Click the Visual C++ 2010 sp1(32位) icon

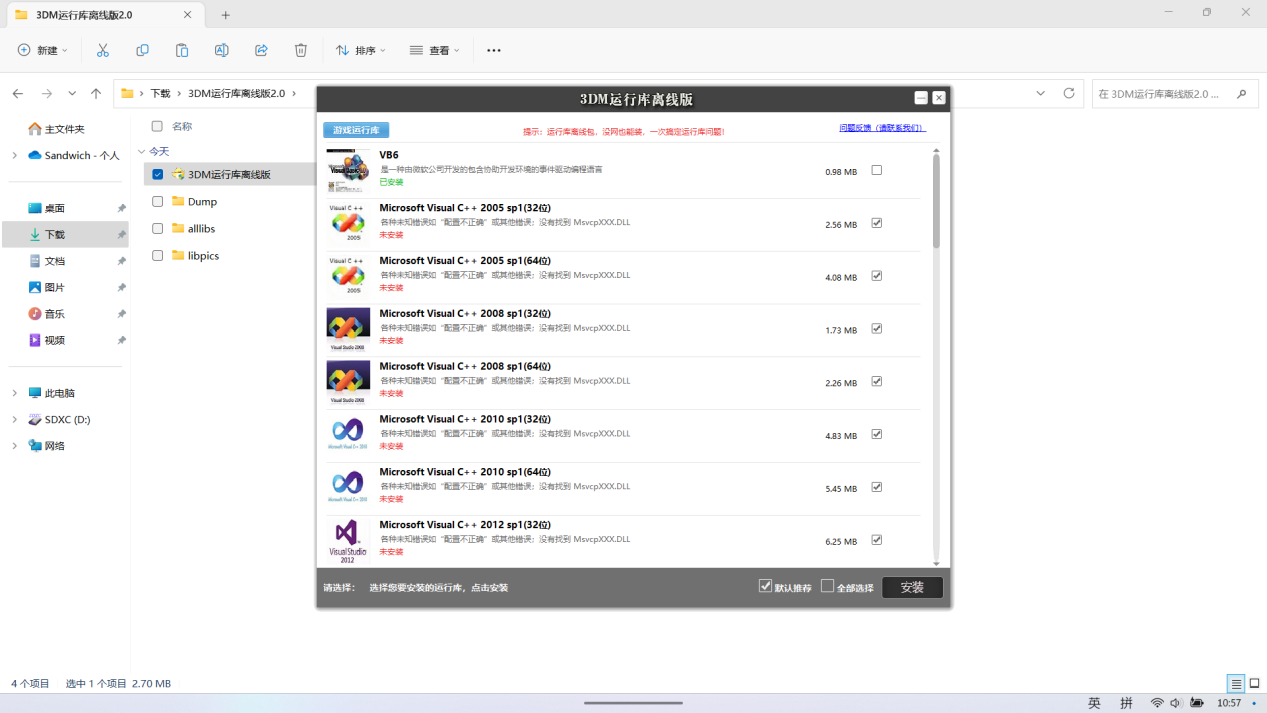[x=348, y=435]
